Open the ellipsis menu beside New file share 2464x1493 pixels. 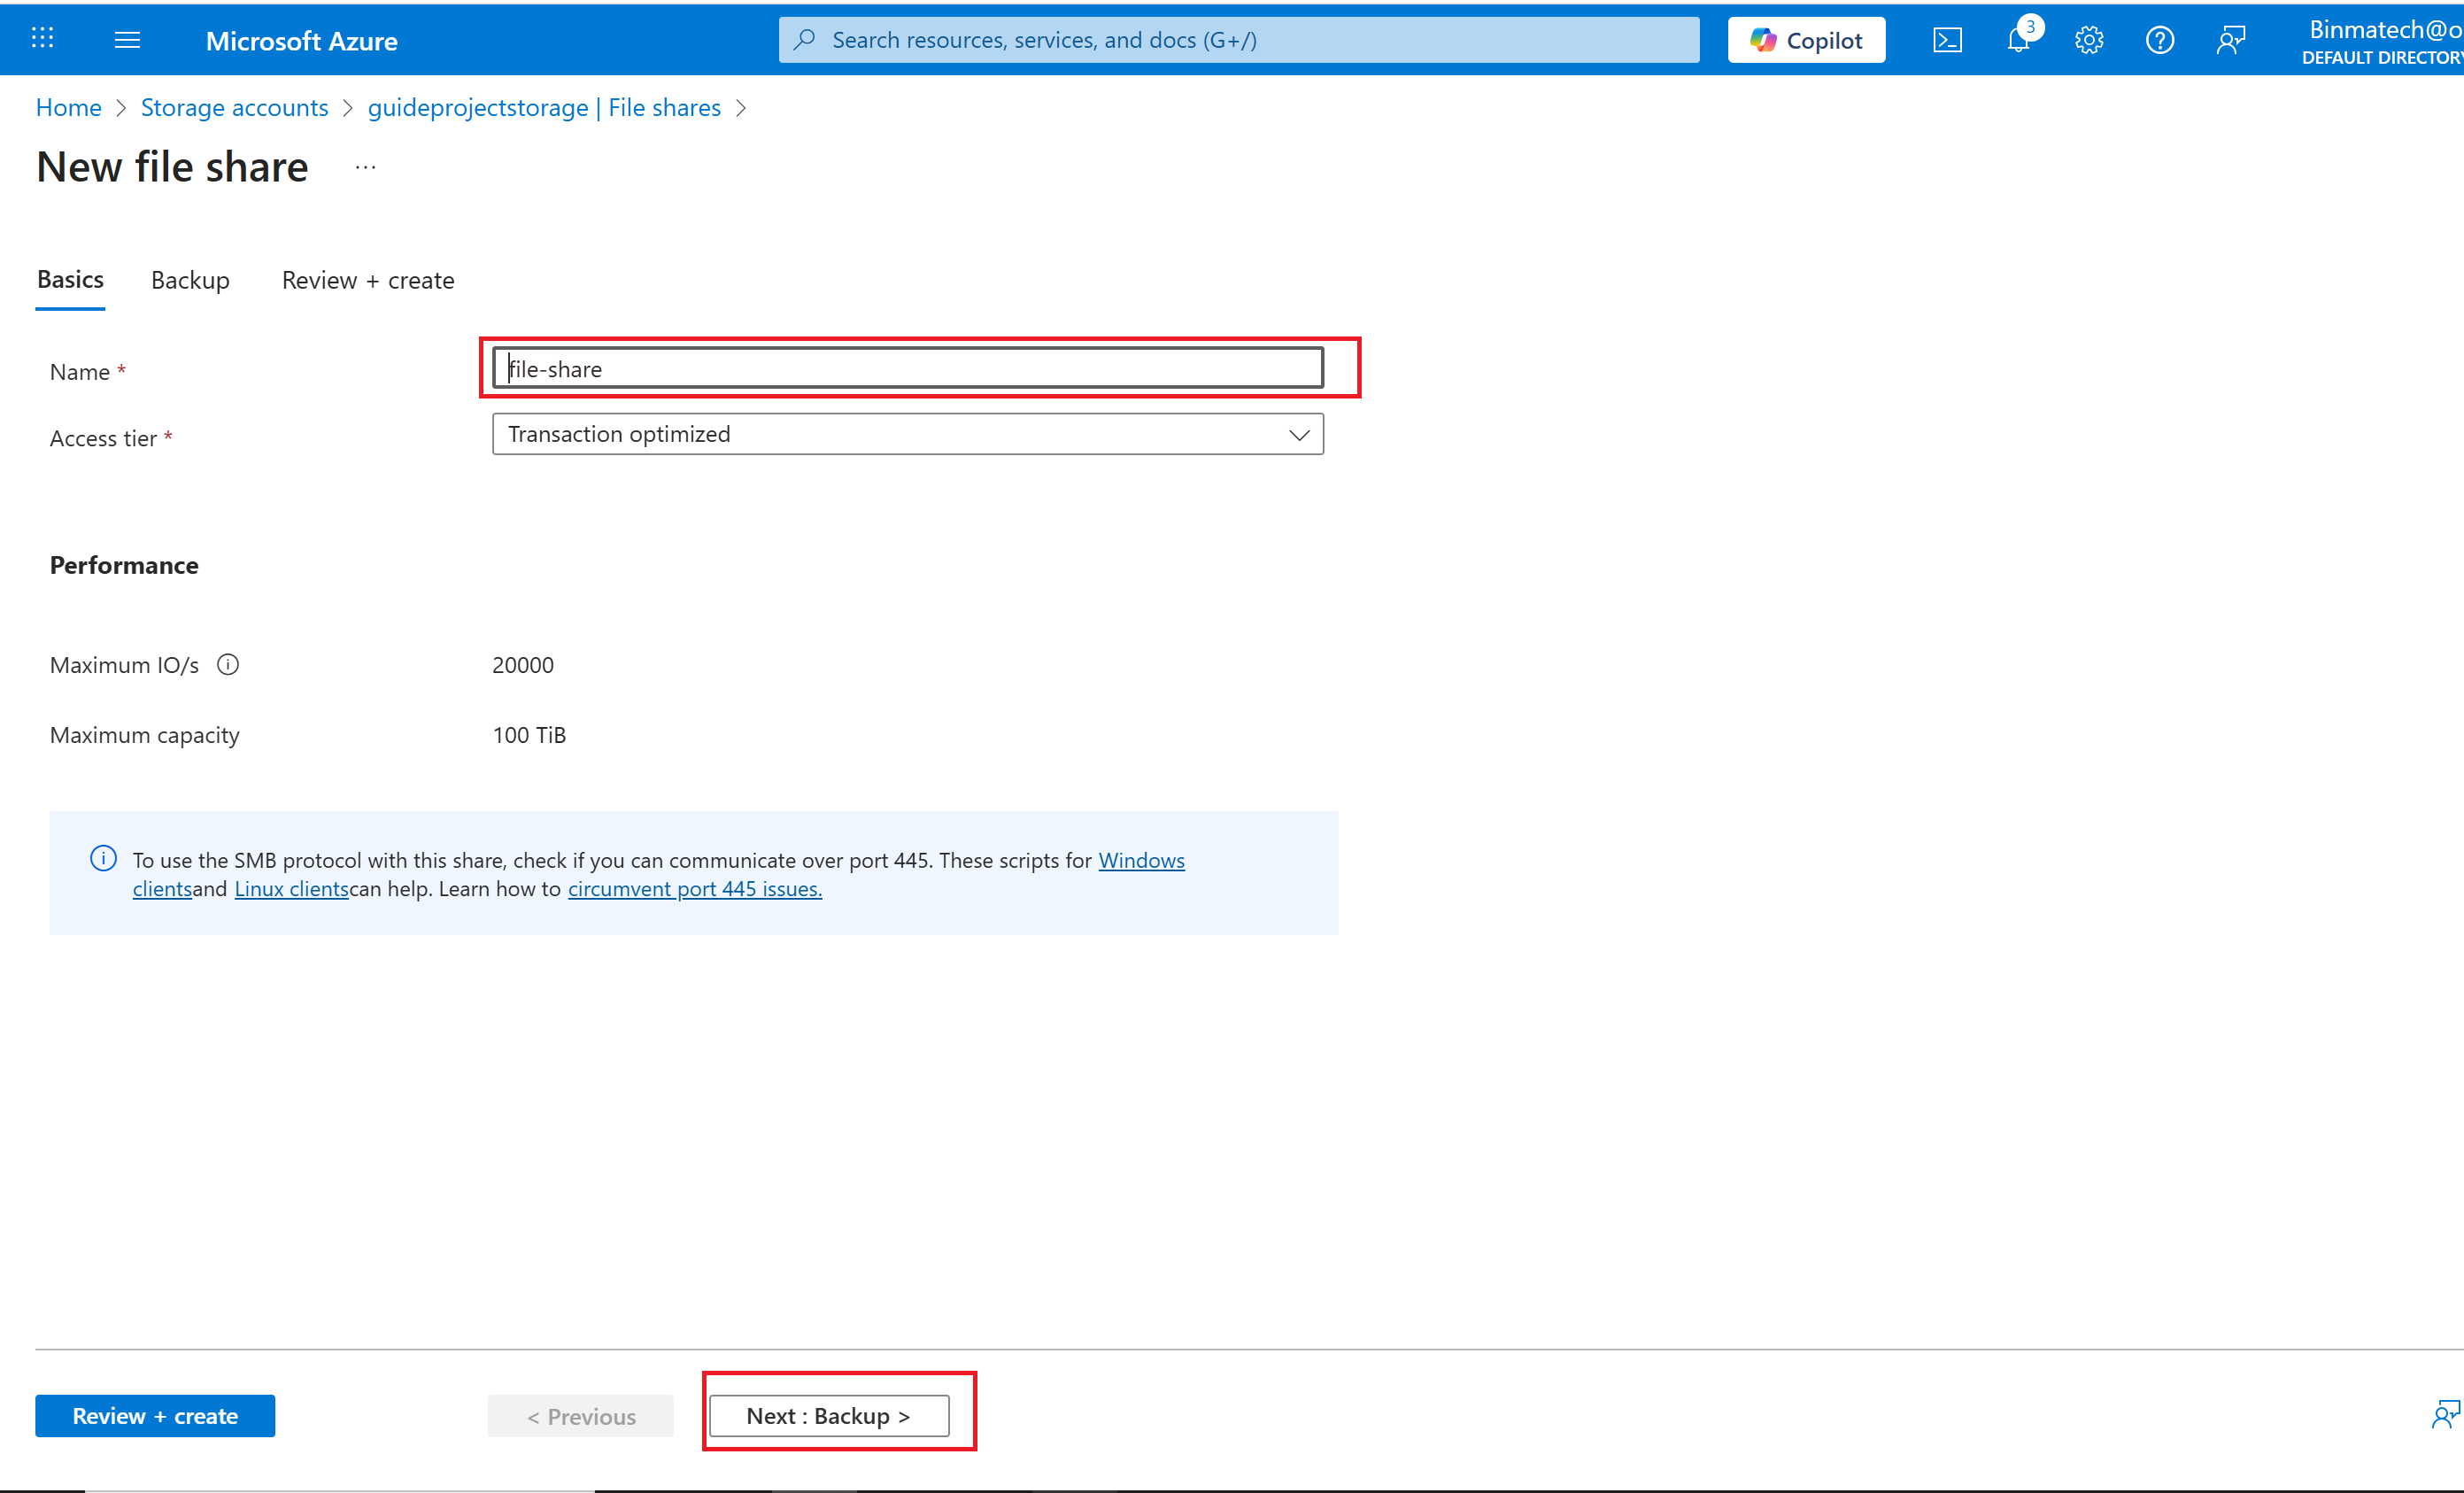[365, 167]
